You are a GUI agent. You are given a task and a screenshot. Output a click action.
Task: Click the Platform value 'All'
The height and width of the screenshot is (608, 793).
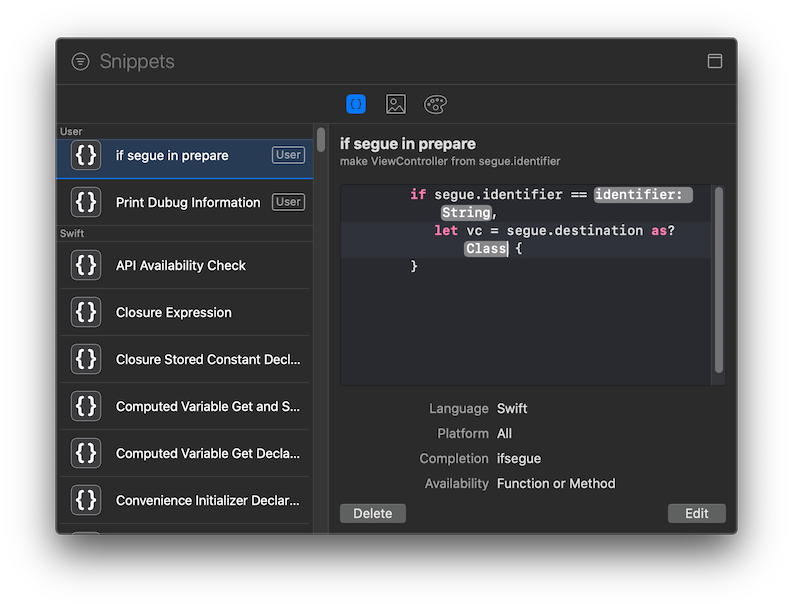504,433
